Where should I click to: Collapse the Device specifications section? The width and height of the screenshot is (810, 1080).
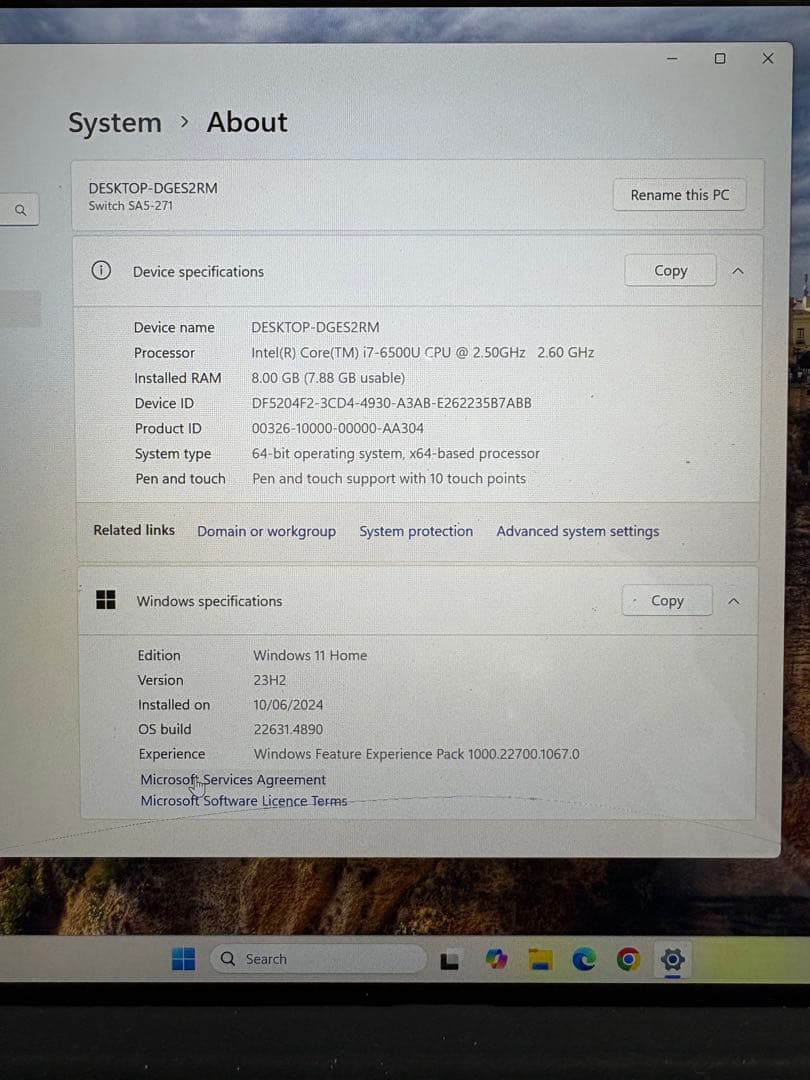pyautogui.click(x=737, y=270)
